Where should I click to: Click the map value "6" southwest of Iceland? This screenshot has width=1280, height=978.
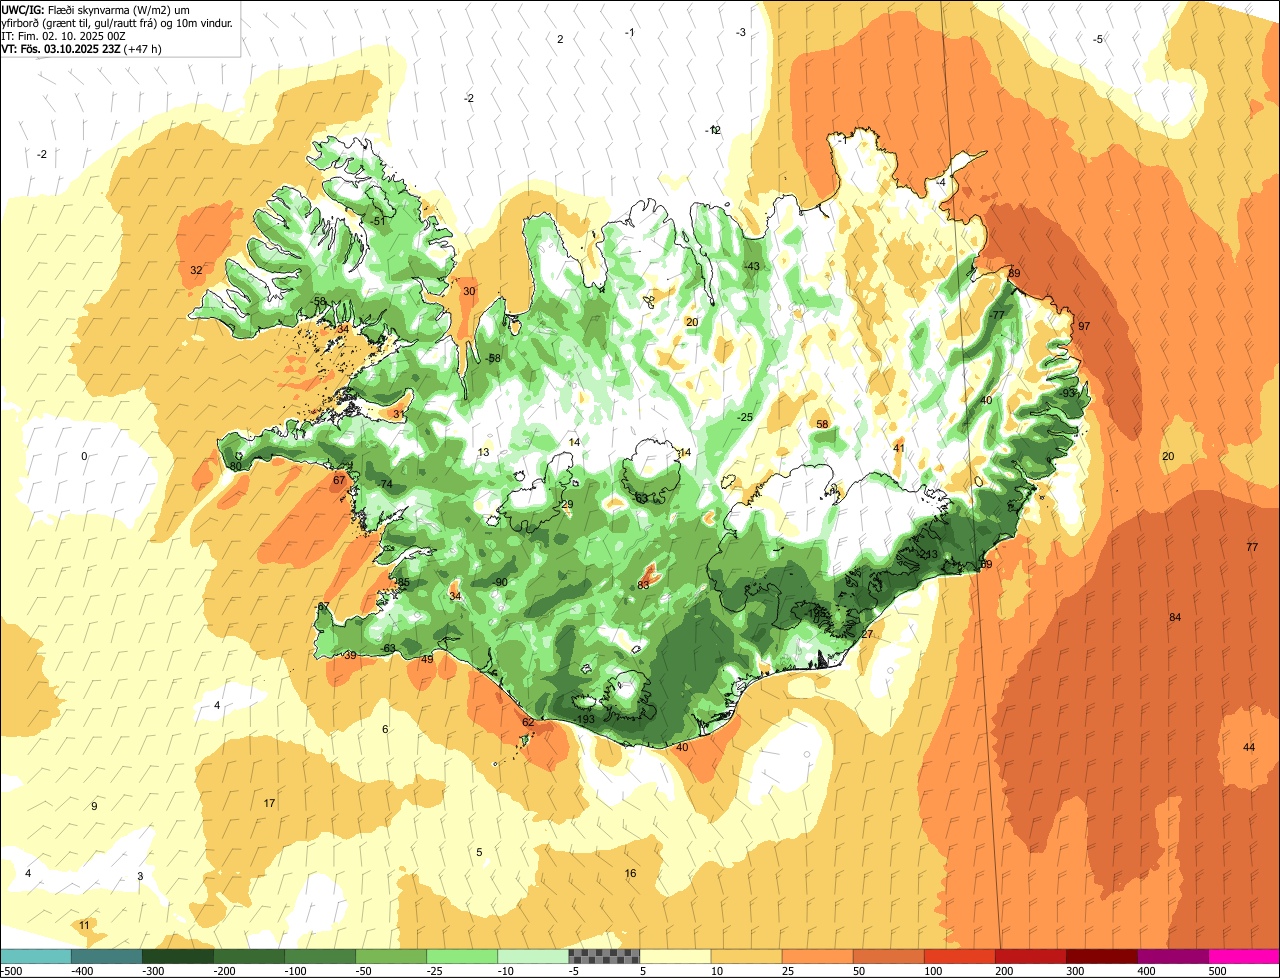[x=385, y=729]
